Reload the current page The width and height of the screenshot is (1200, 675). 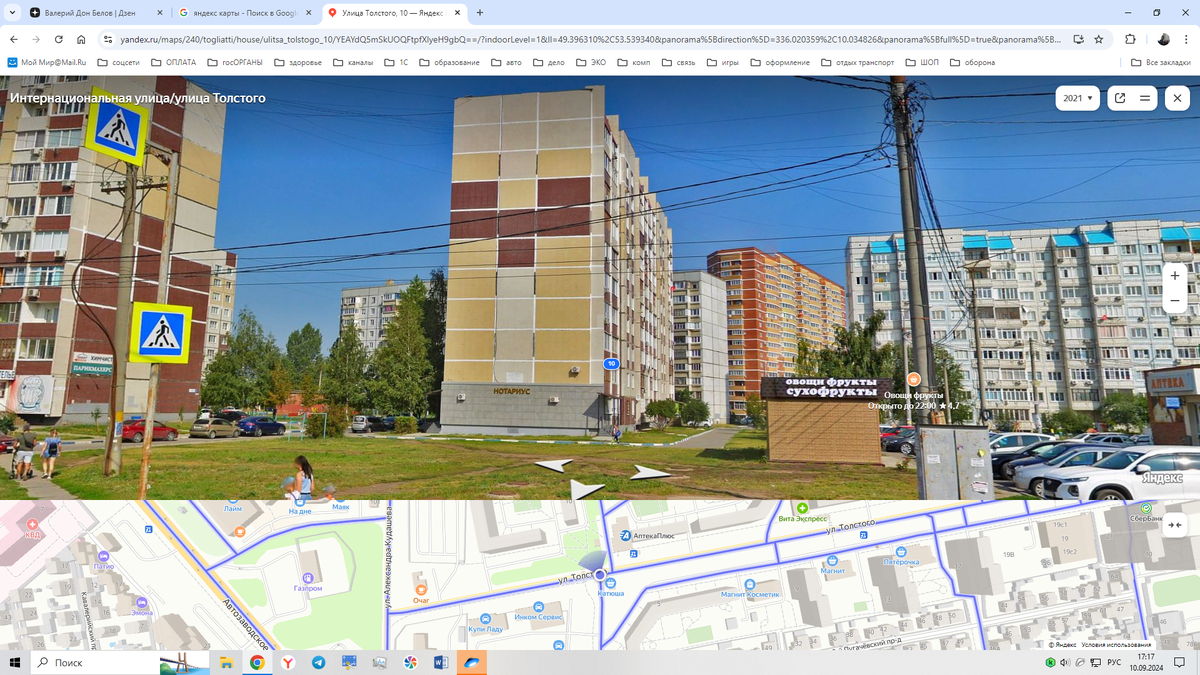(58, 39)
